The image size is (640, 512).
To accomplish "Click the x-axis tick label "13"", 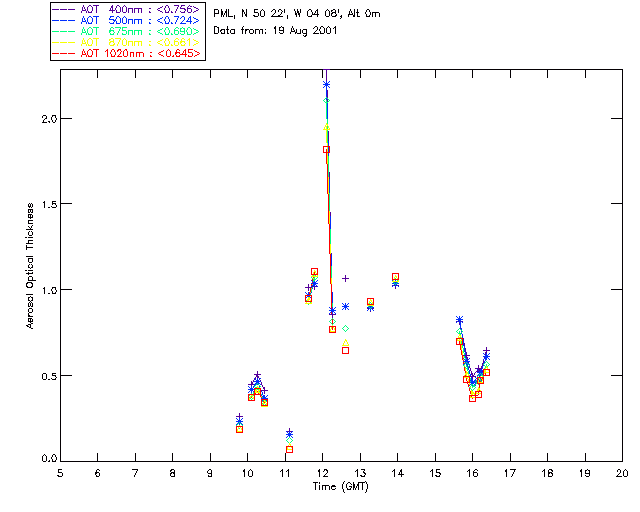I will 360,473.
